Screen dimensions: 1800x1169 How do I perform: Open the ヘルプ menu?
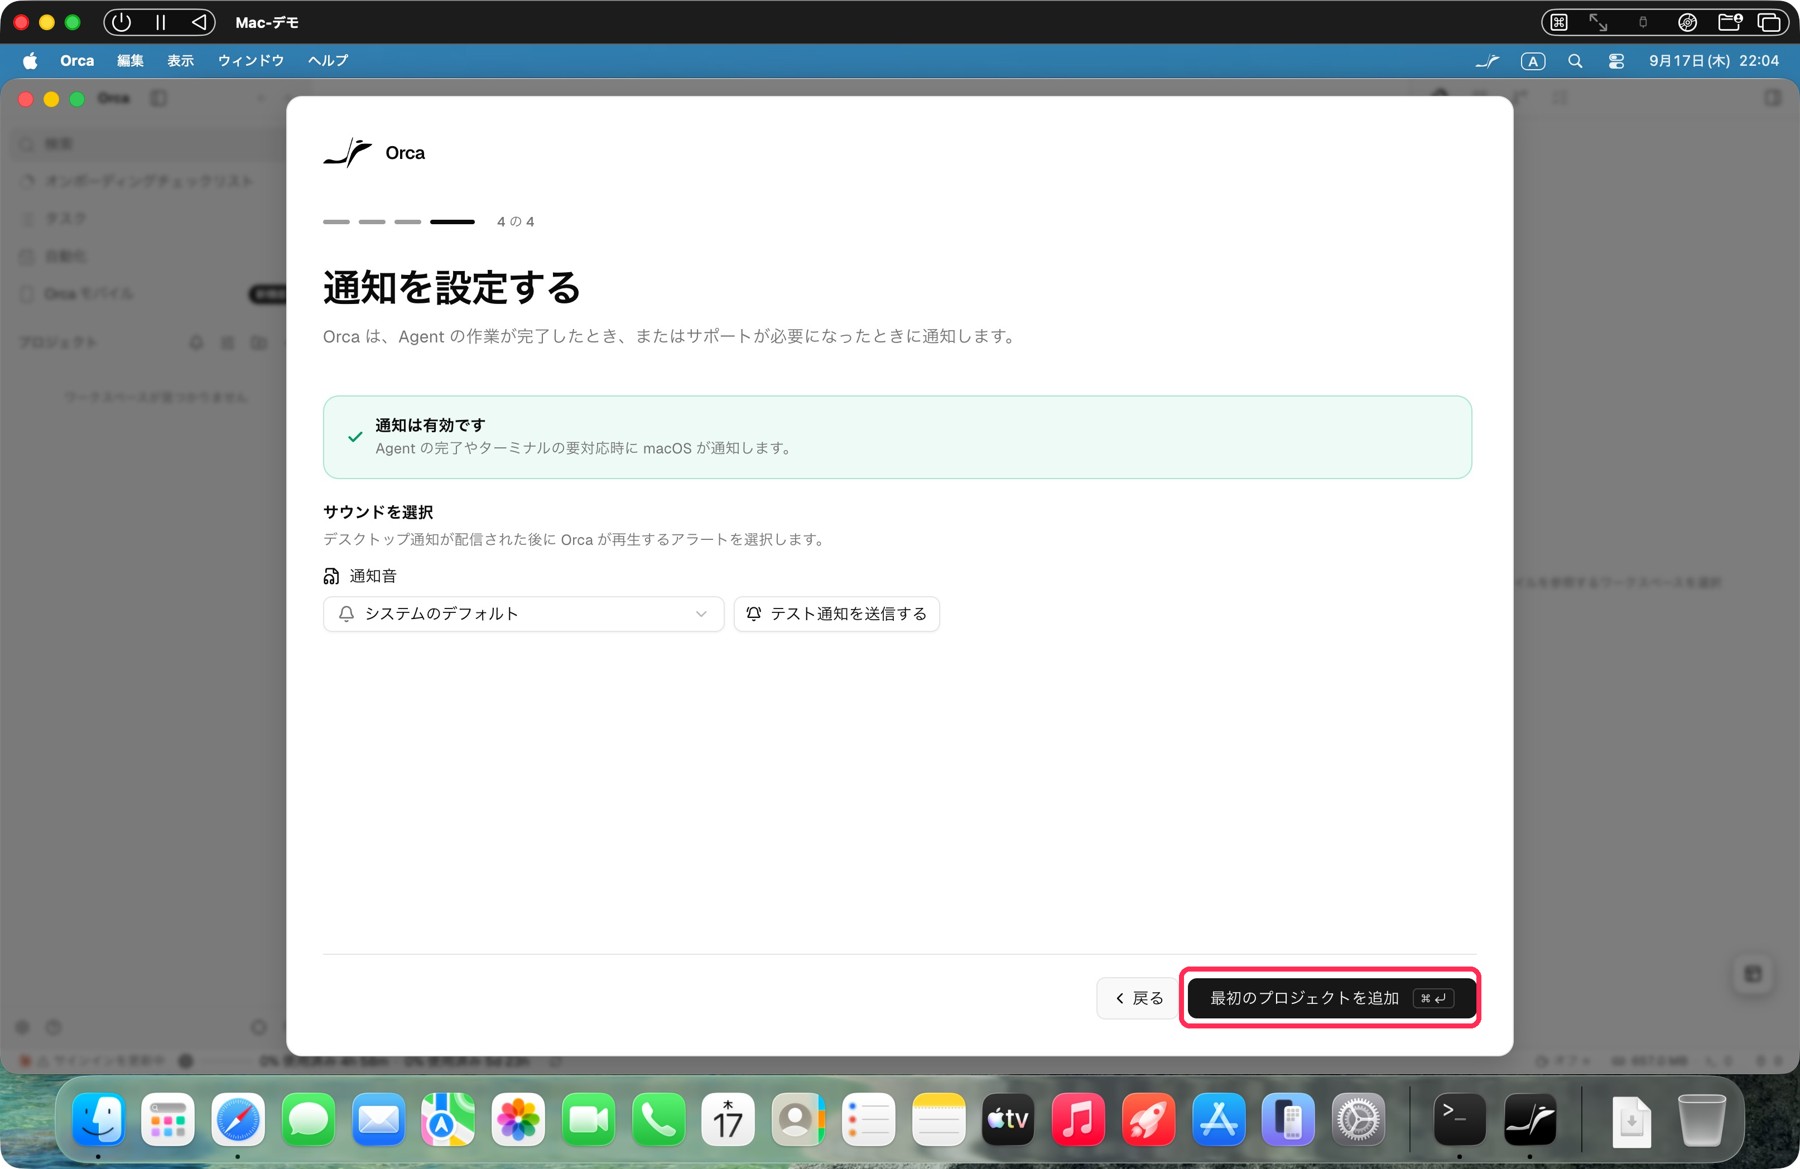(x=328, y=61)
